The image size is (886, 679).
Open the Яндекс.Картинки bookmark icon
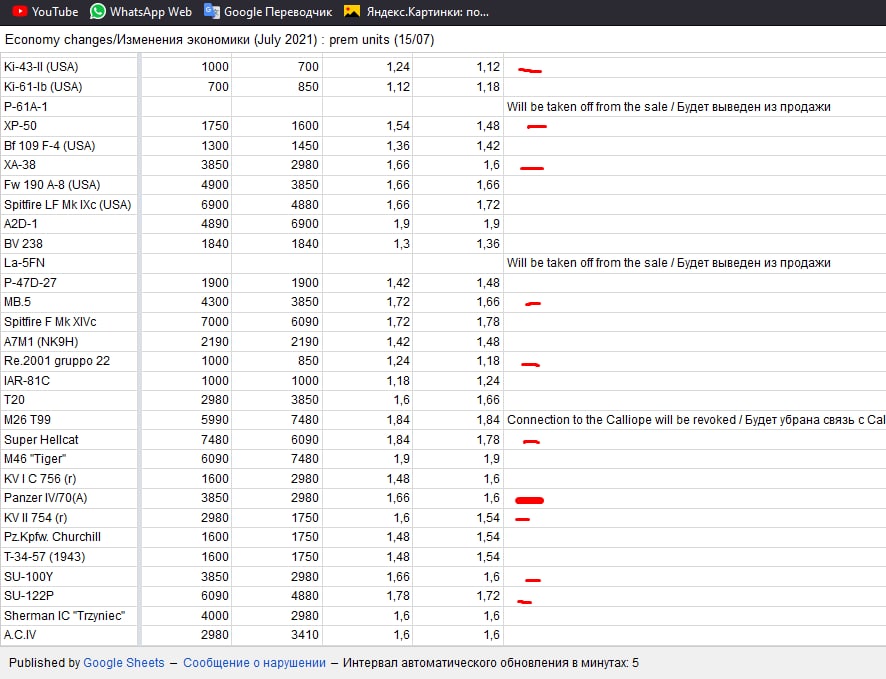(x=352, y=11)
